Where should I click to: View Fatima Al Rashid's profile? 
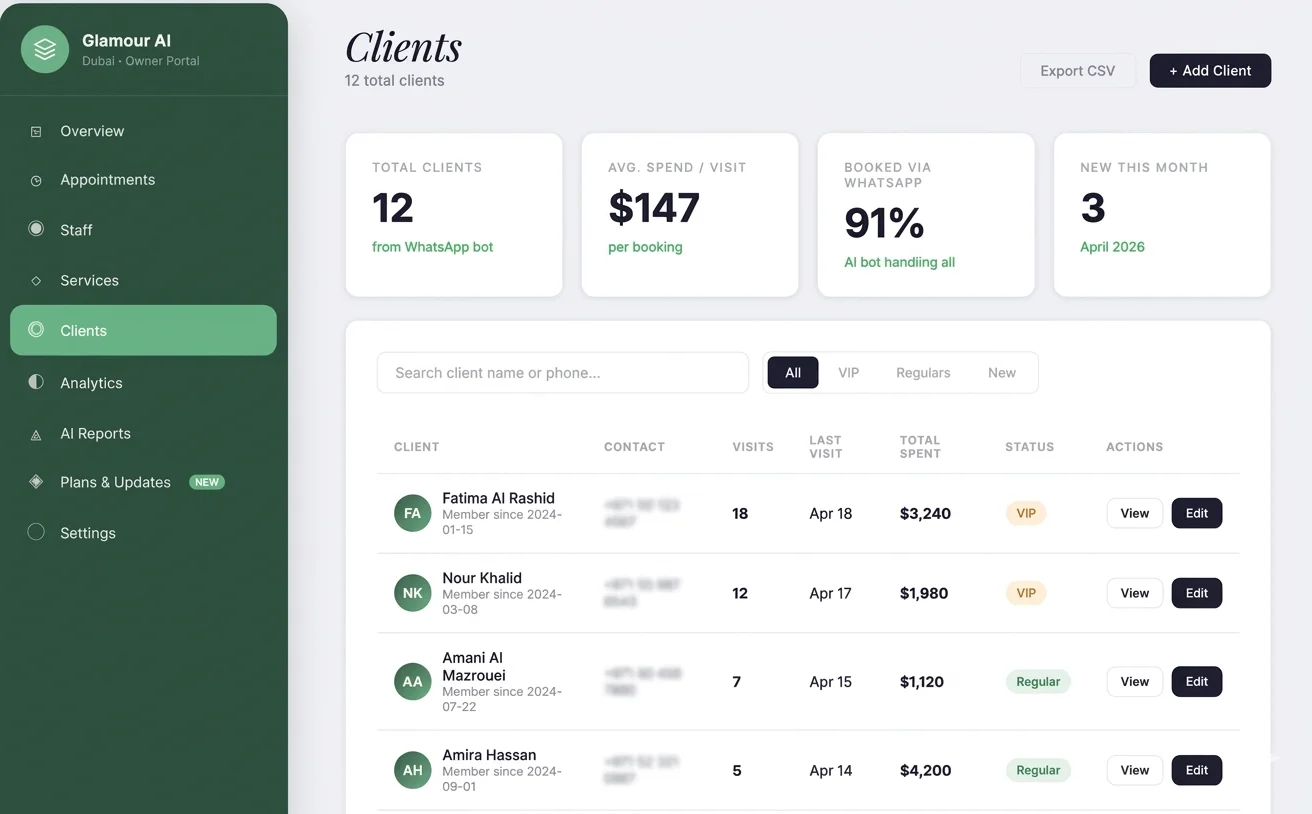1135,513
